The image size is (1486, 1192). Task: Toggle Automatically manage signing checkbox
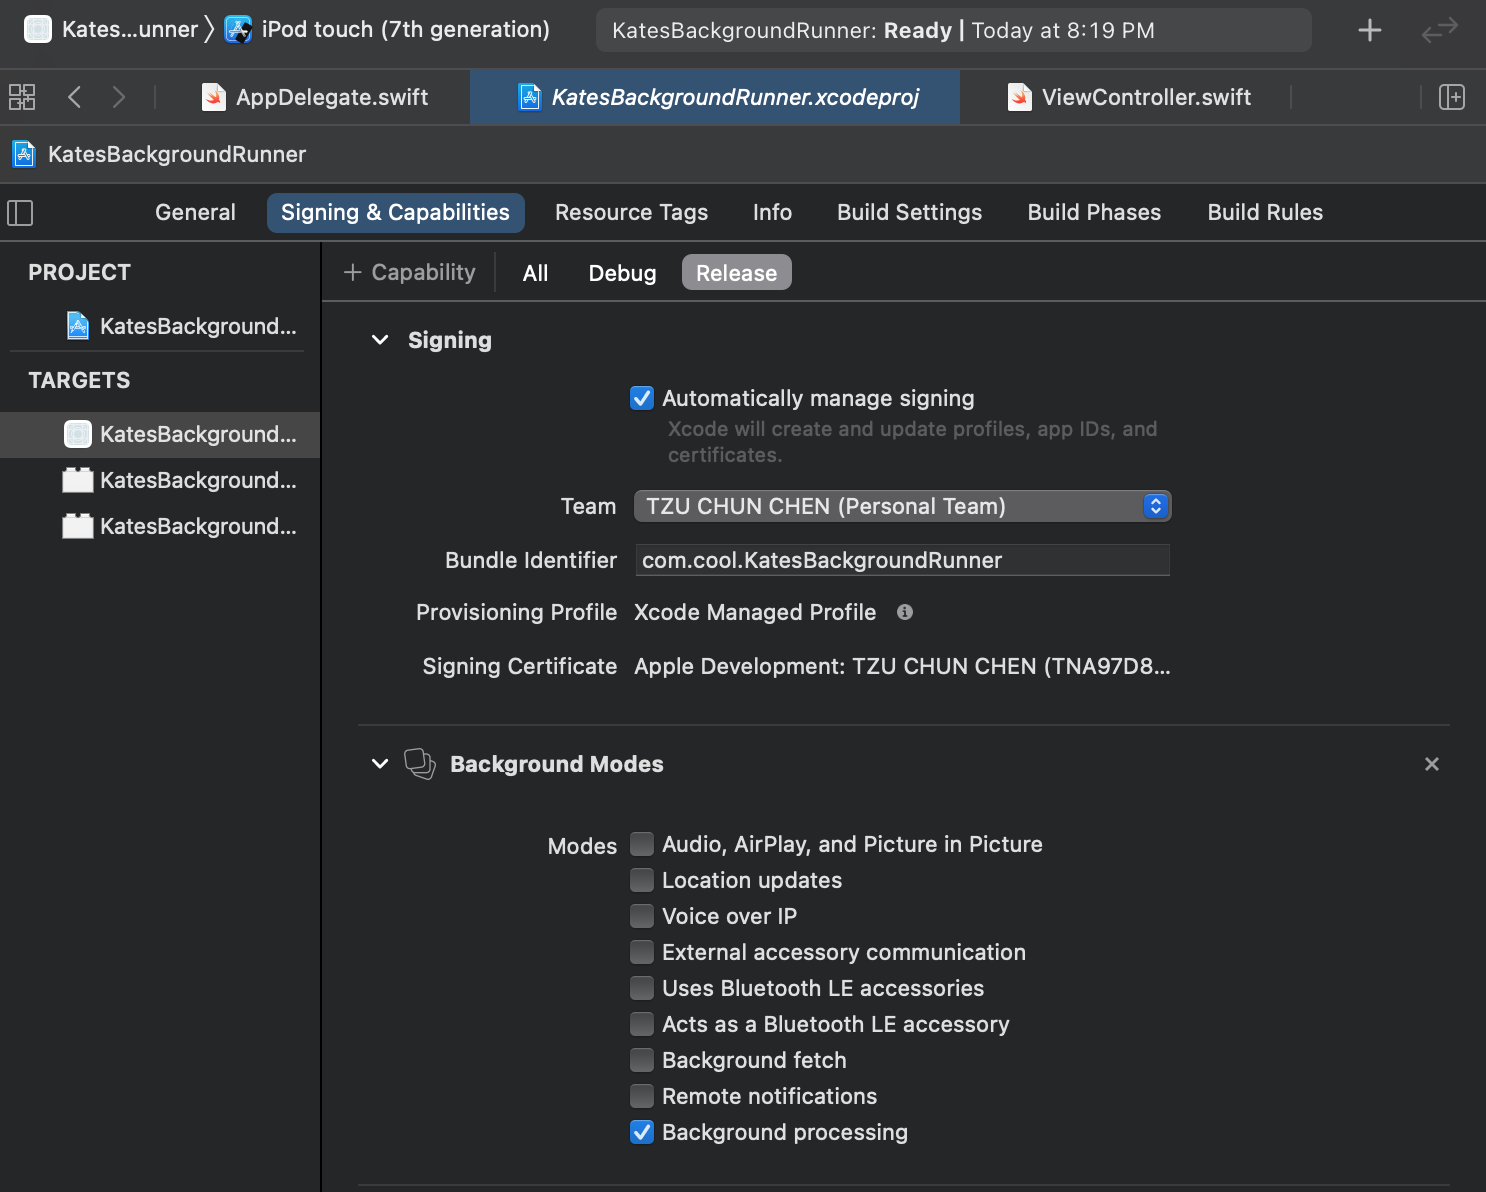click(642, 398)
